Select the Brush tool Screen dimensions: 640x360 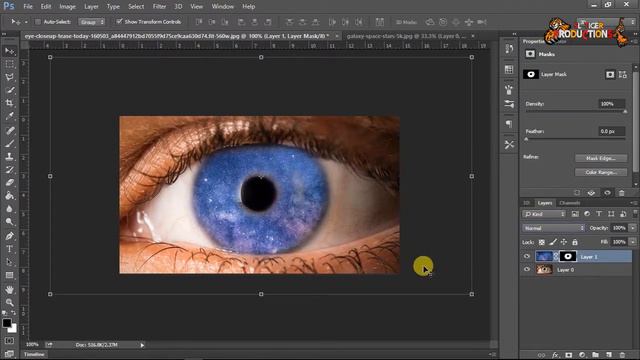pyautogui.click(x=9, y=144)
